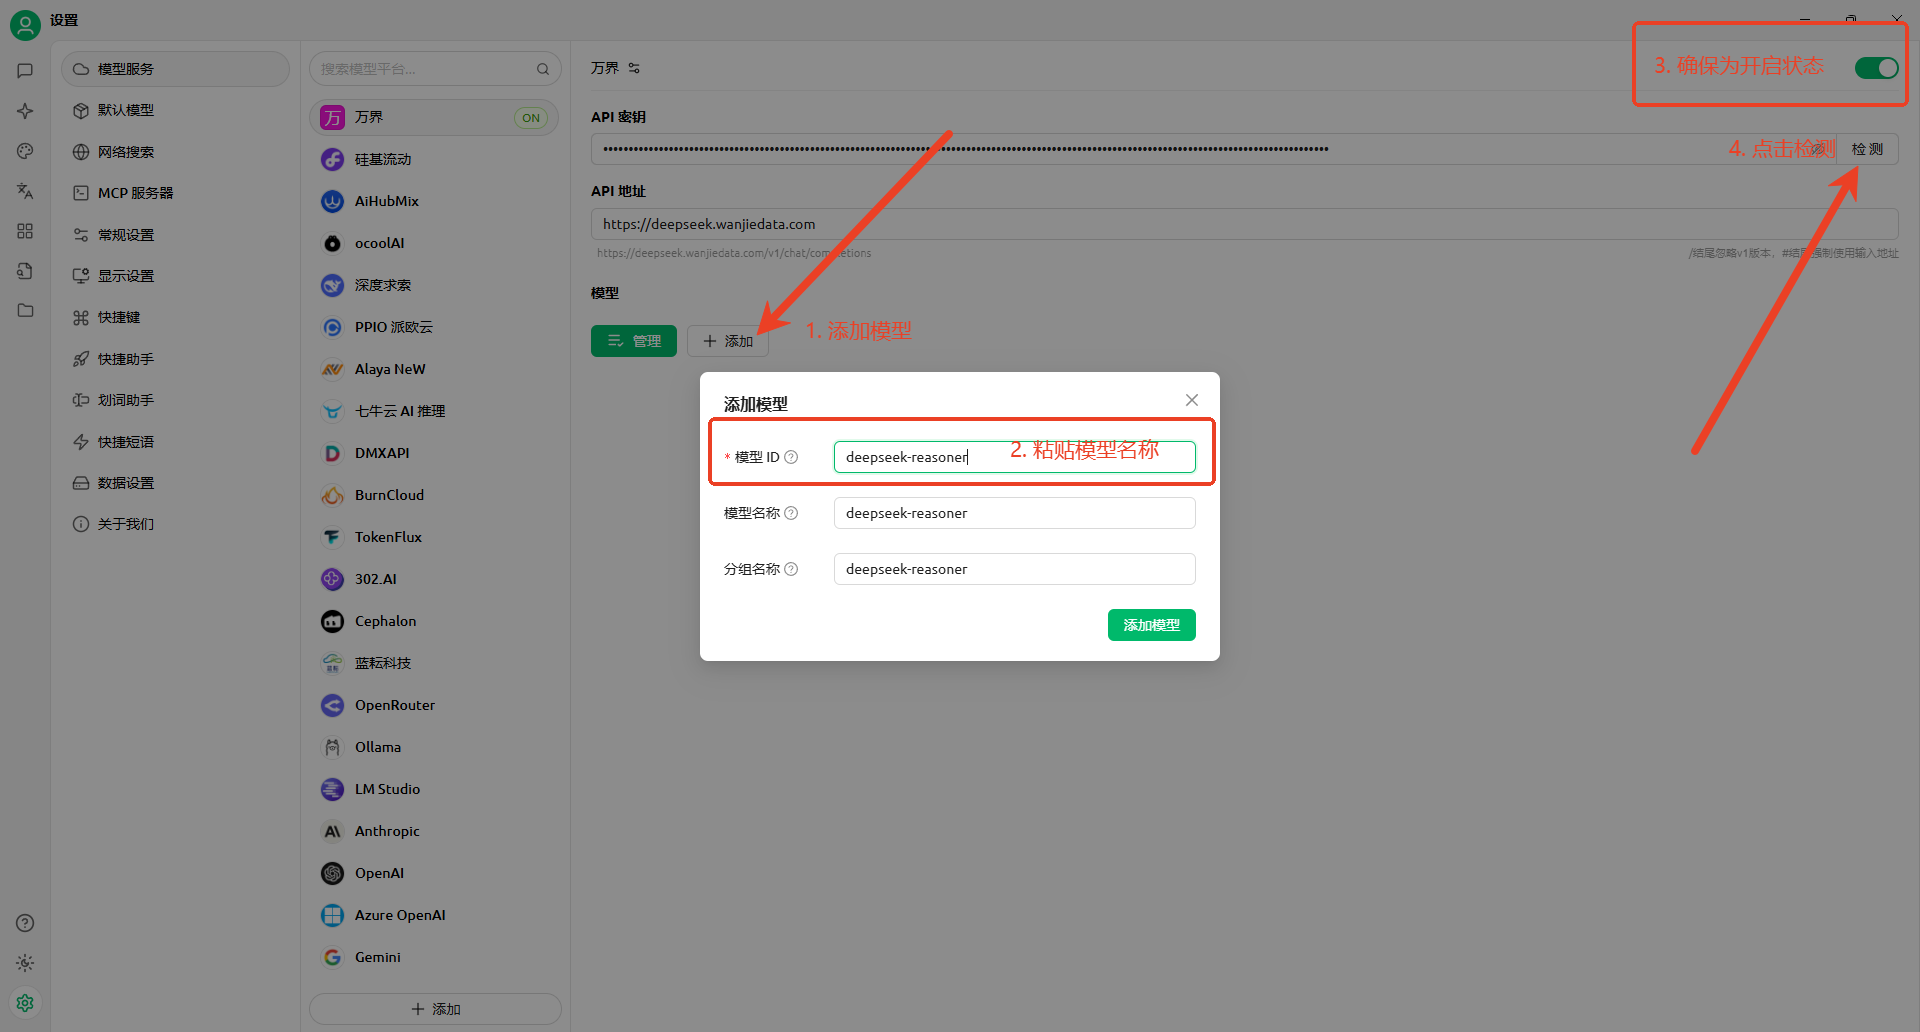The height and width of the screenshot is (1032, 1920).
Task: Open the user avatar profile
Action: tap(25, 25)
